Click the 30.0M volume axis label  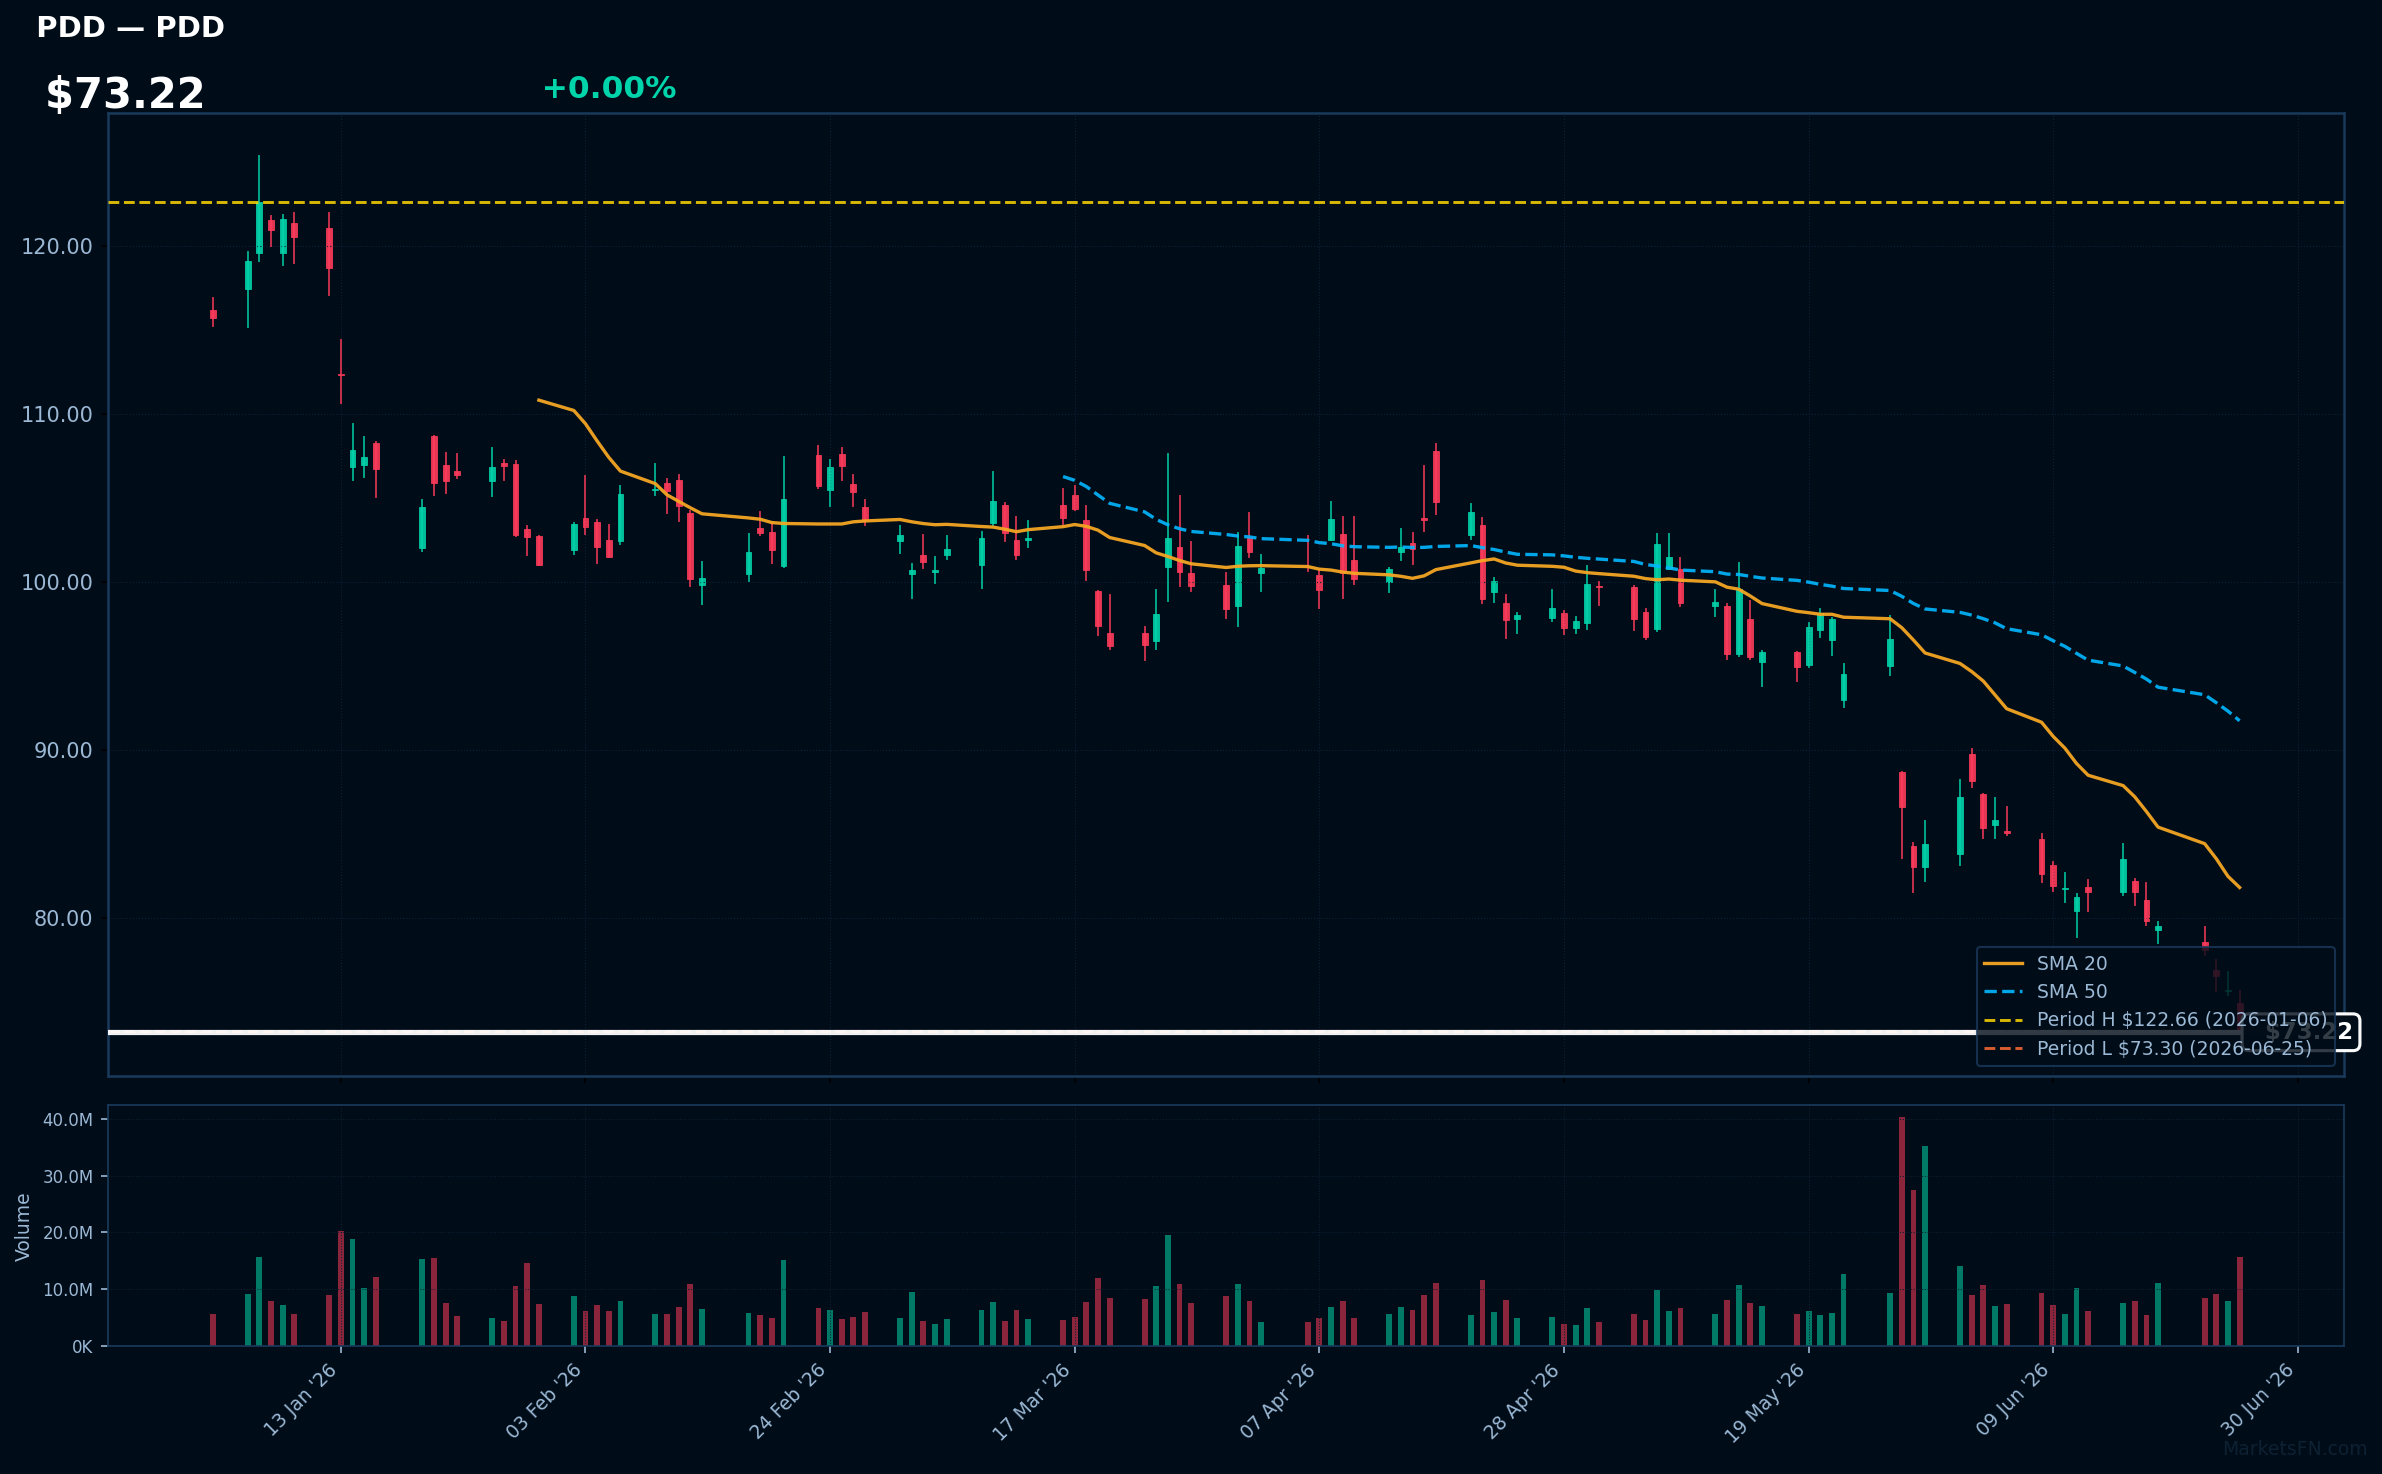[68, 1177]
